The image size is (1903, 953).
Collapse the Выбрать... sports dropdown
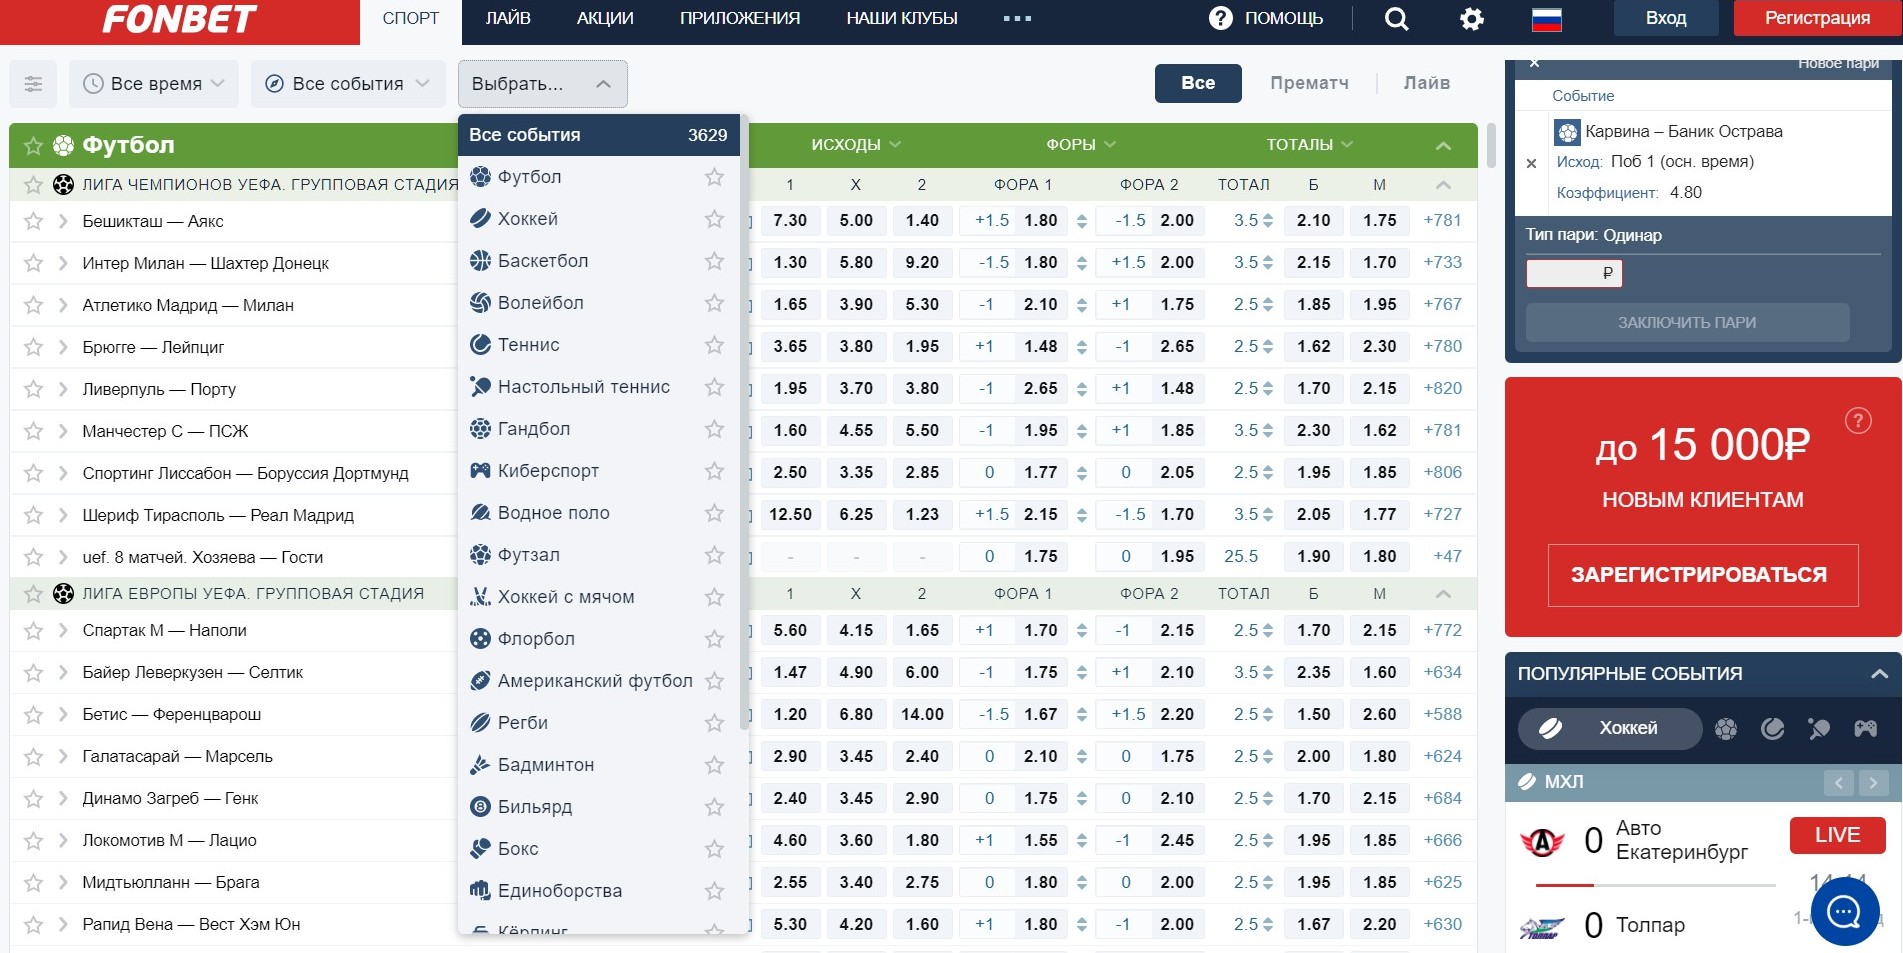pos(542,84)
